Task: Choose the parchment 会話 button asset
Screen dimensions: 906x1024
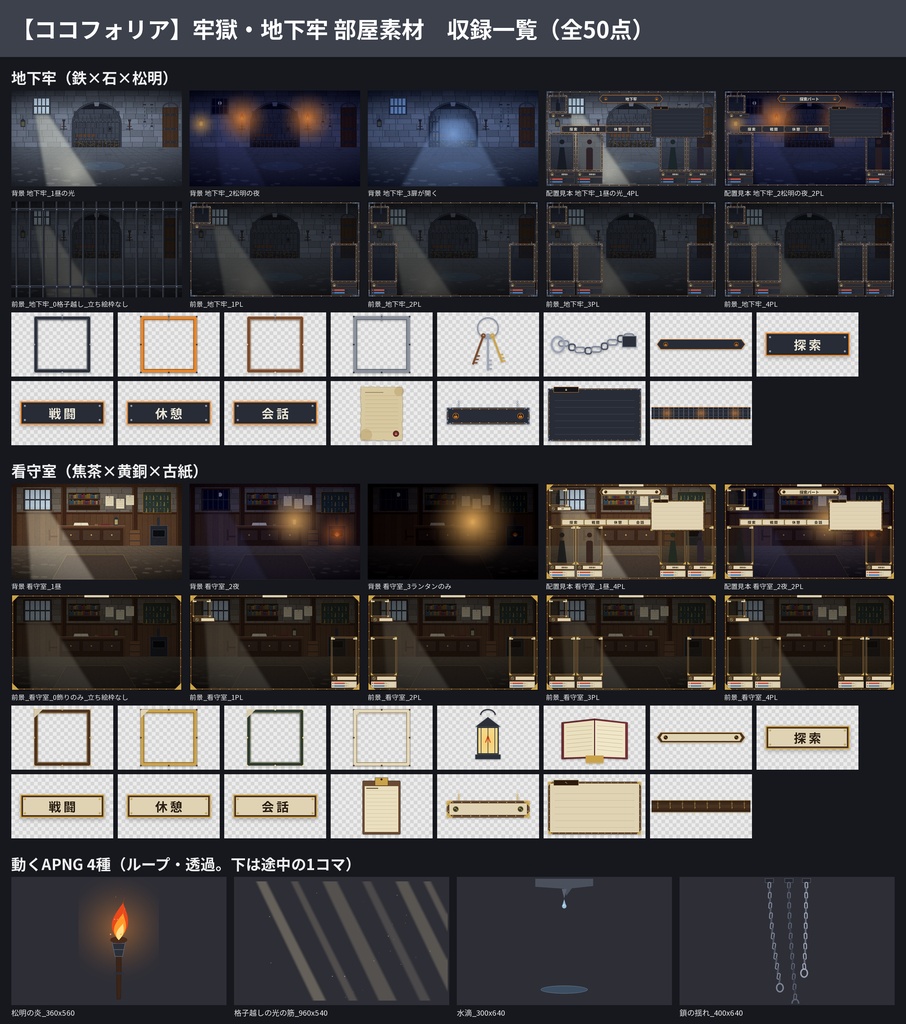Action: pyautogui.click(x=275, y=807)
